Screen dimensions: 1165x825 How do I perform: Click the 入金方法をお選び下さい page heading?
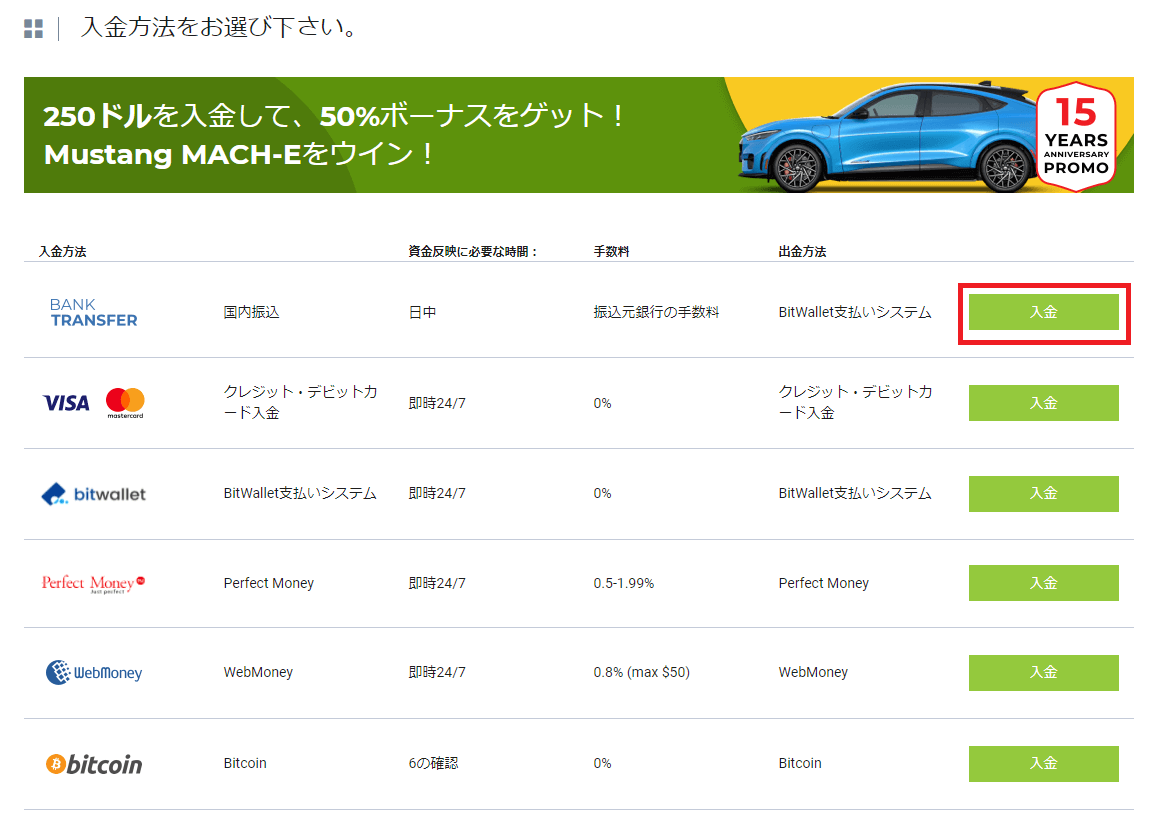pyautogui.click(x=220, y=28)
